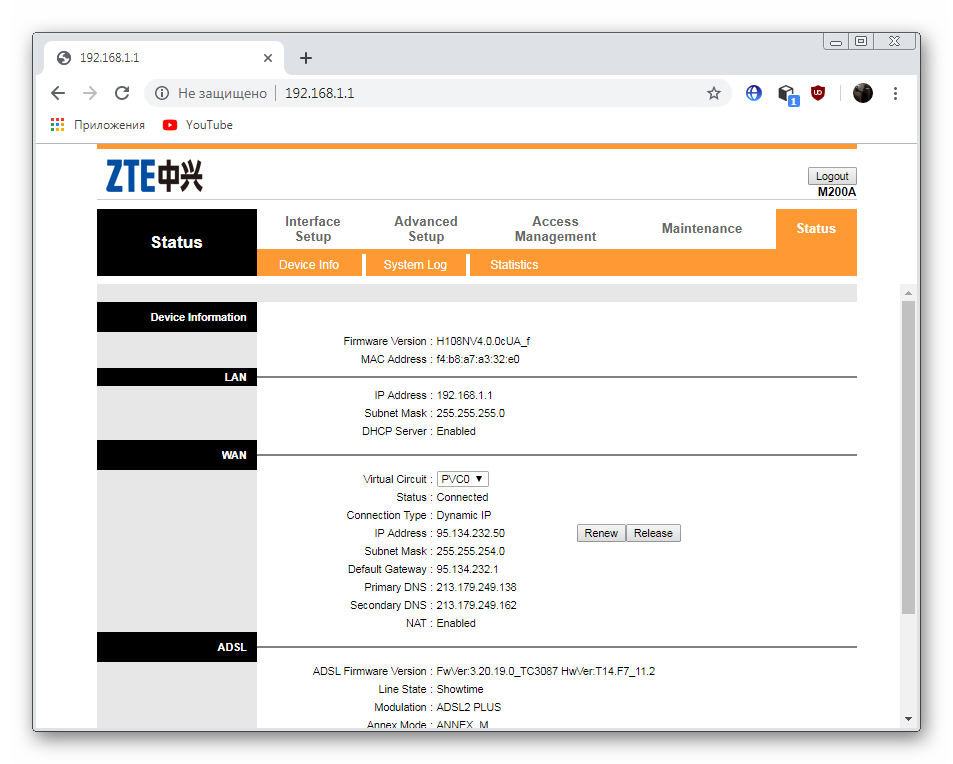Renew the WAN IP address
Viewport: 953px width, 764px height.
600,533
